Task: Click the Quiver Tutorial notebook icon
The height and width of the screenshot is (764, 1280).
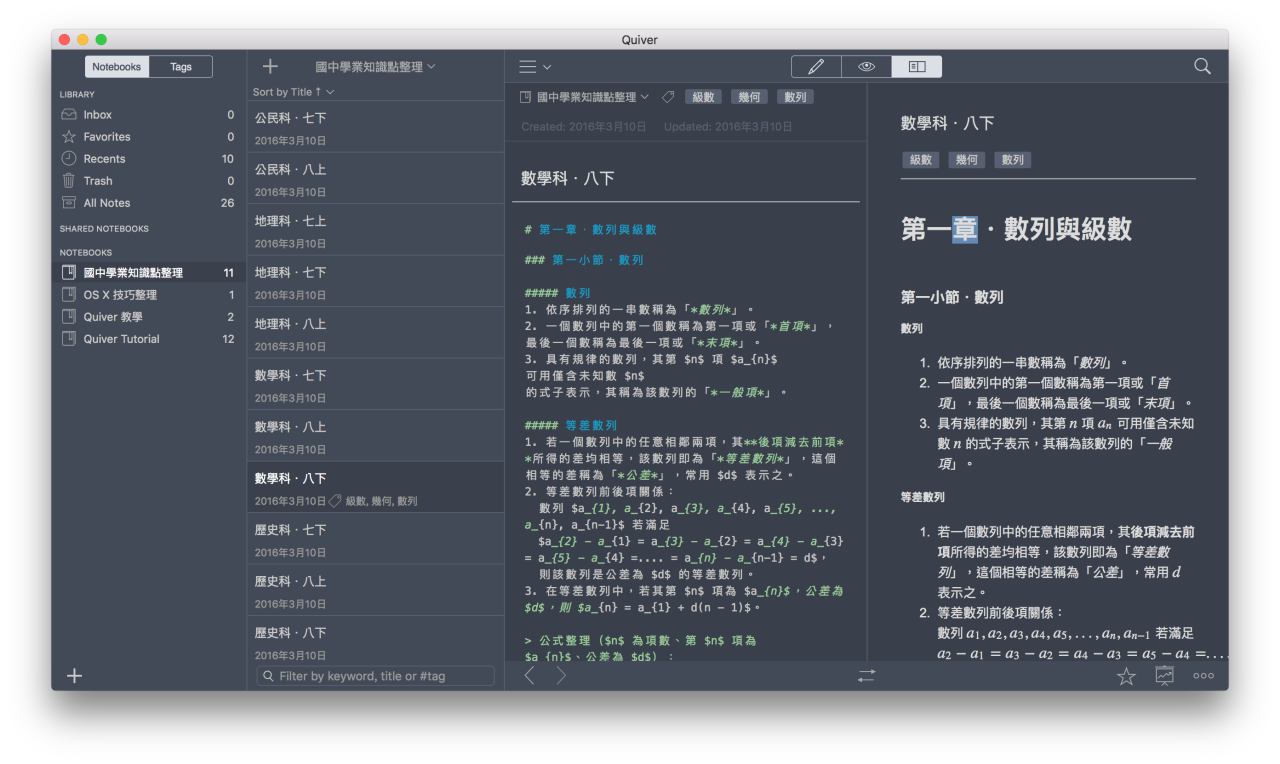Action: coord(69,339)
